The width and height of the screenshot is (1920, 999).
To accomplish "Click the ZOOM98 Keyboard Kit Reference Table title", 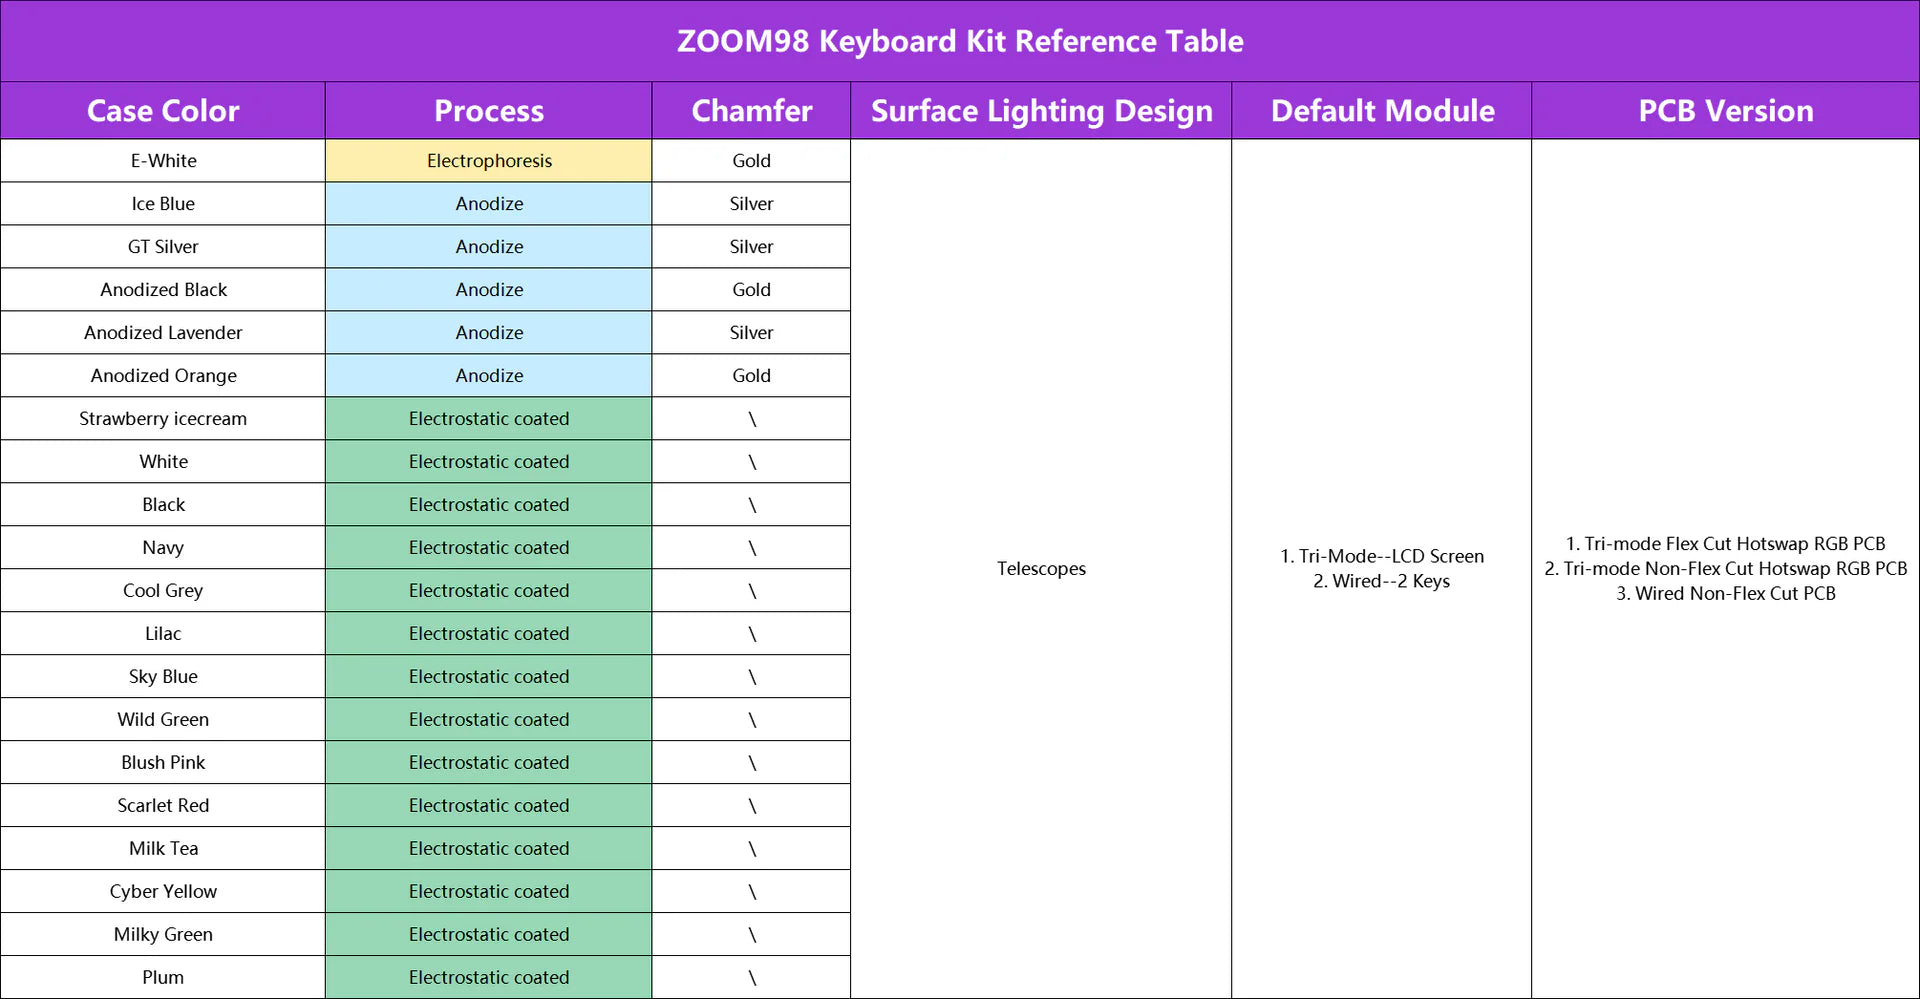I will tap(960, 41).
